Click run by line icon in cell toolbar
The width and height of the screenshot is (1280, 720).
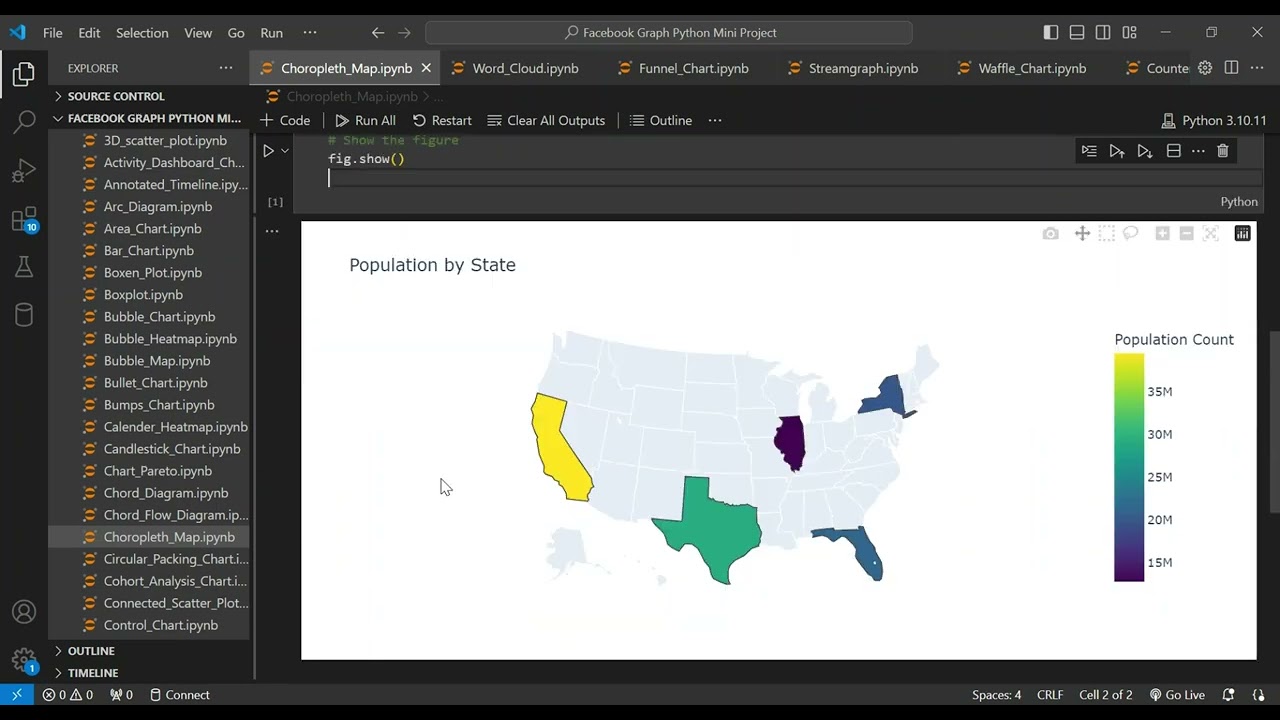(1089, 151)
